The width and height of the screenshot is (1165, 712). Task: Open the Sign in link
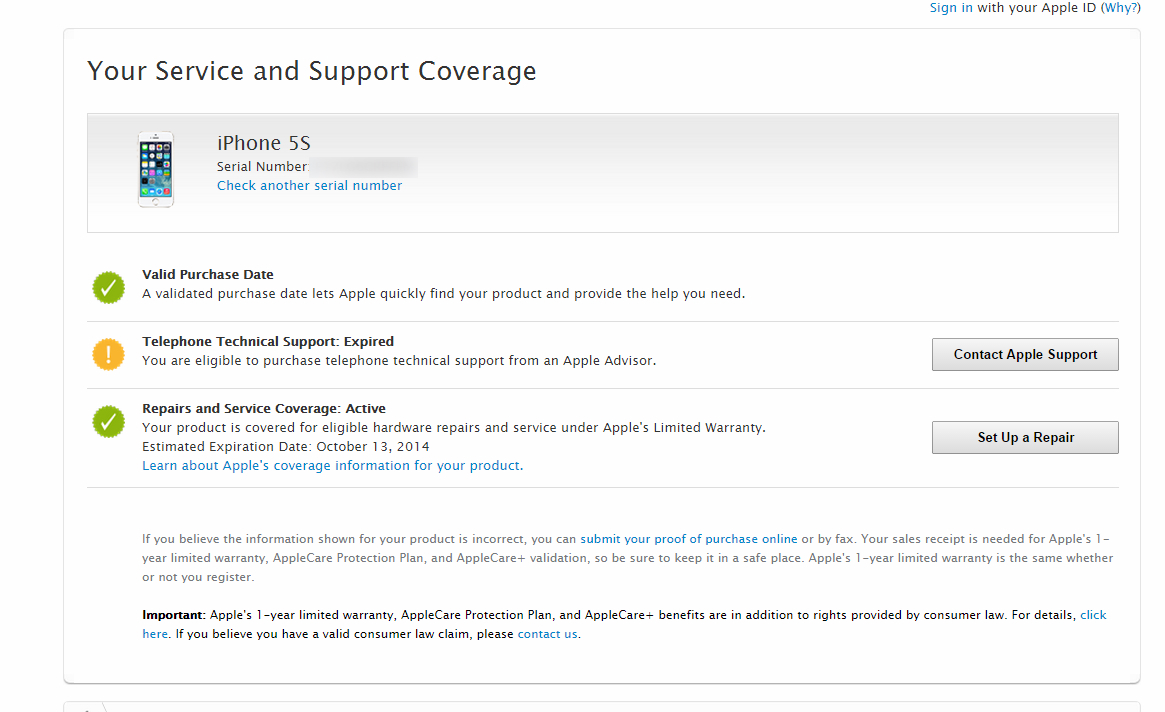(951, 7)
